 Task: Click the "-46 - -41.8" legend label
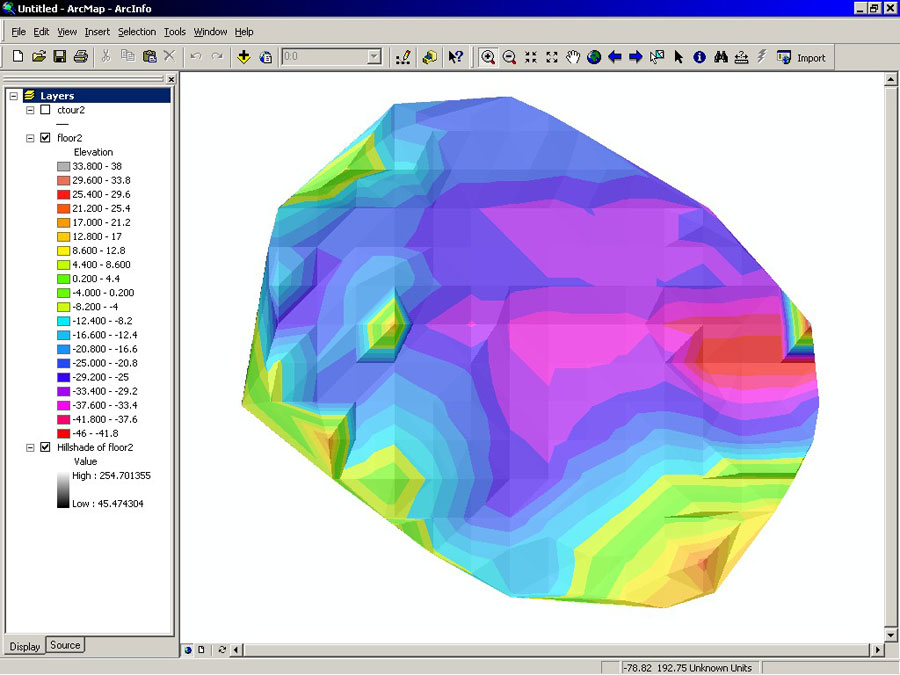pos(95,433)
